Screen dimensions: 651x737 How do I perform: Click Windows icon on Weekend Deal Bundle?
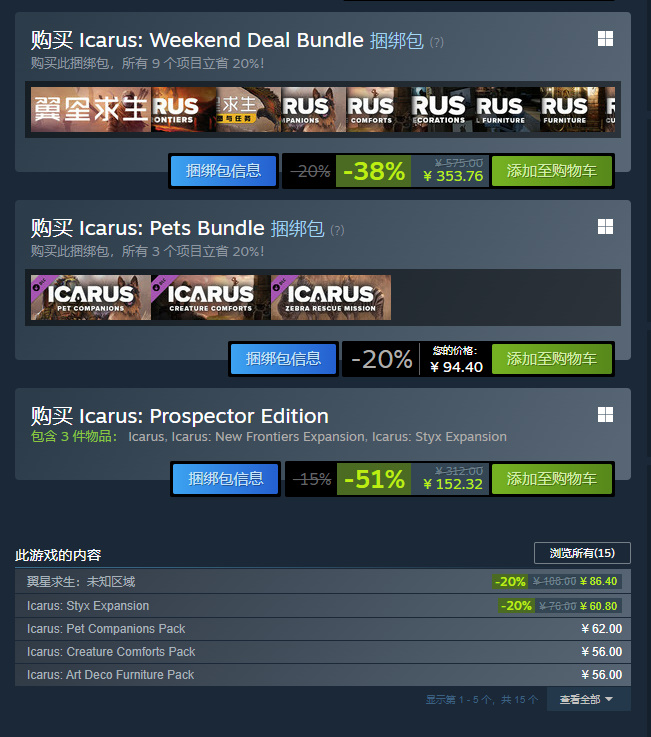click(605, 39)
